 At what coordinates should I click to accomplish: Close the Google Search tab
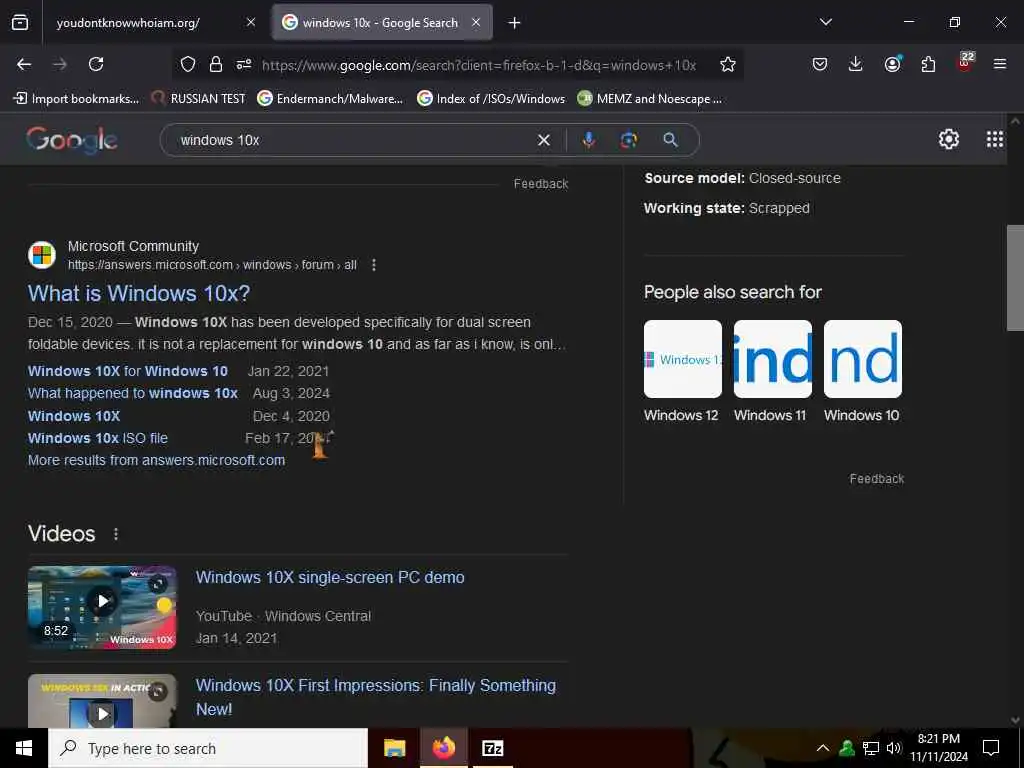coord(476,23)
